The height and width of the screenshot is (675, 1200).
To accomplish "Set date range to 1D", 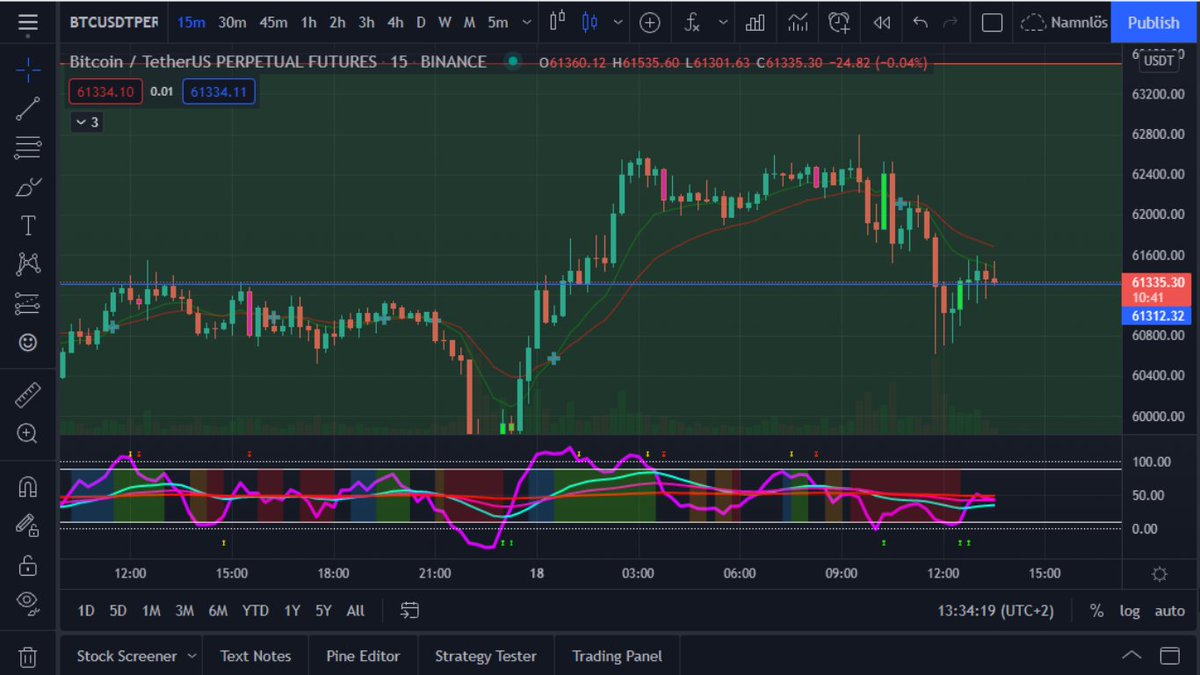I will click(x=86, y=610).
